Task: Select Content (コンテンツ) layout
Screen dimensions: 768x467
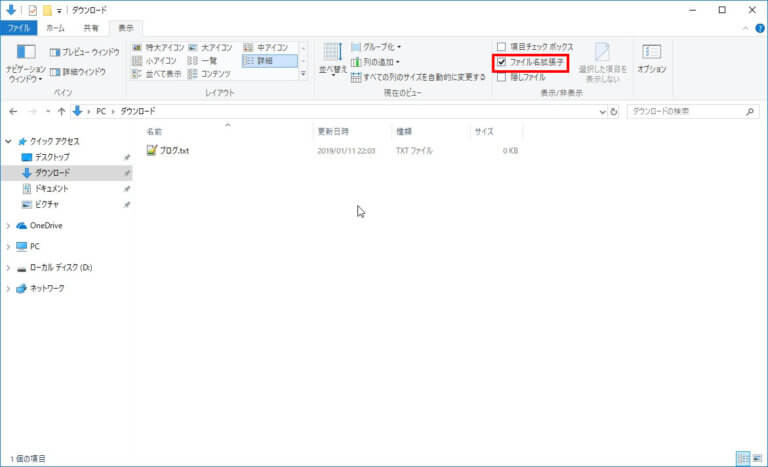Action: pos(209,74)
